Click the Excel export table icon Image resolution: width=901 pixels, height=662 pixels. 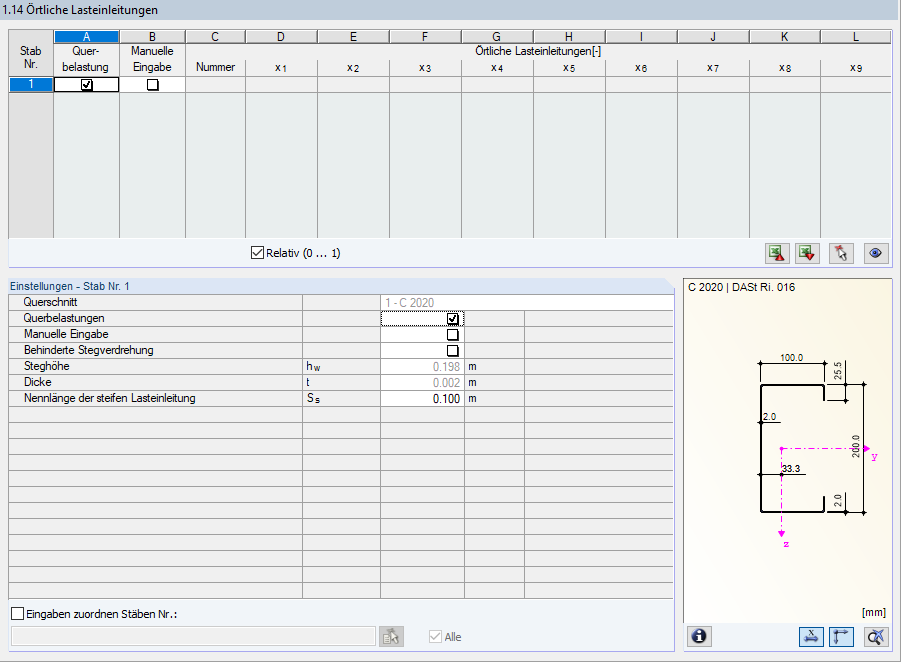(777, 253)
